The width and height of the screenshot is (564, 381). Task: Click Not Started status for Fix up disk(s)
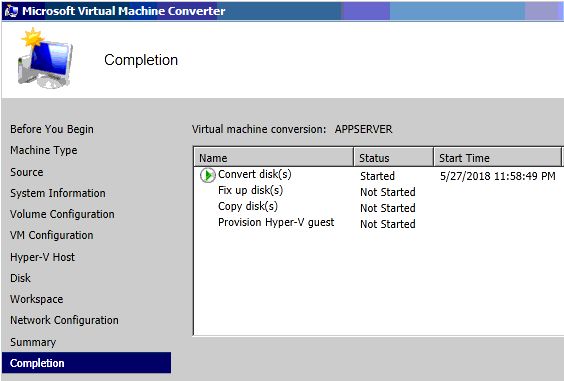point(388,192)
